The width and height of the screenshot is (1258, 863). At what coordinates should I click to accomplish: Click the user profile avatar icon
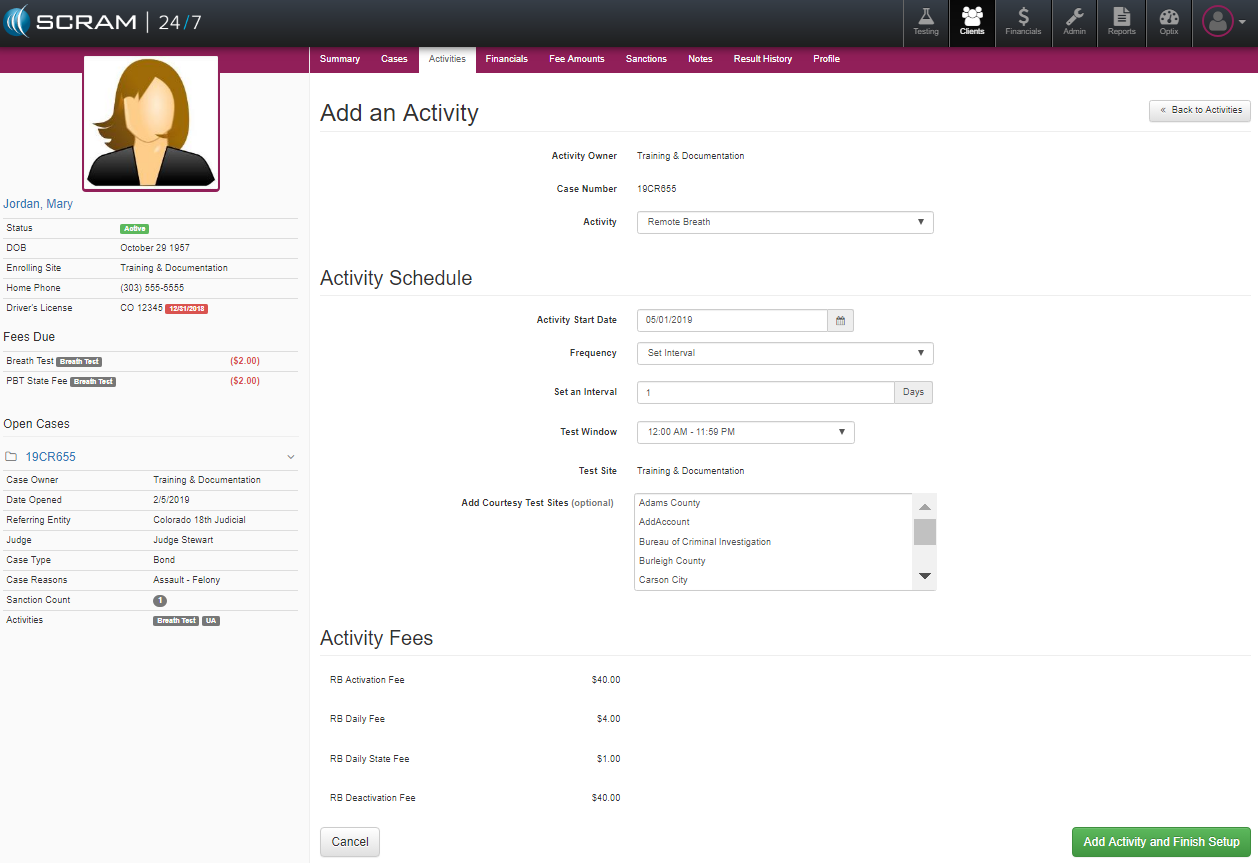coord(1218,22)
